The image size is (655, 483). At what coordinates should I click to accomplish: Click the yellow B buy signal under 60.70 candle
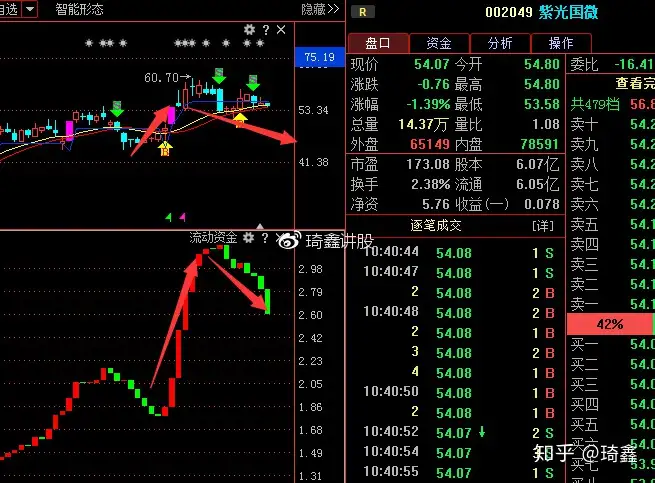(165, 149)
